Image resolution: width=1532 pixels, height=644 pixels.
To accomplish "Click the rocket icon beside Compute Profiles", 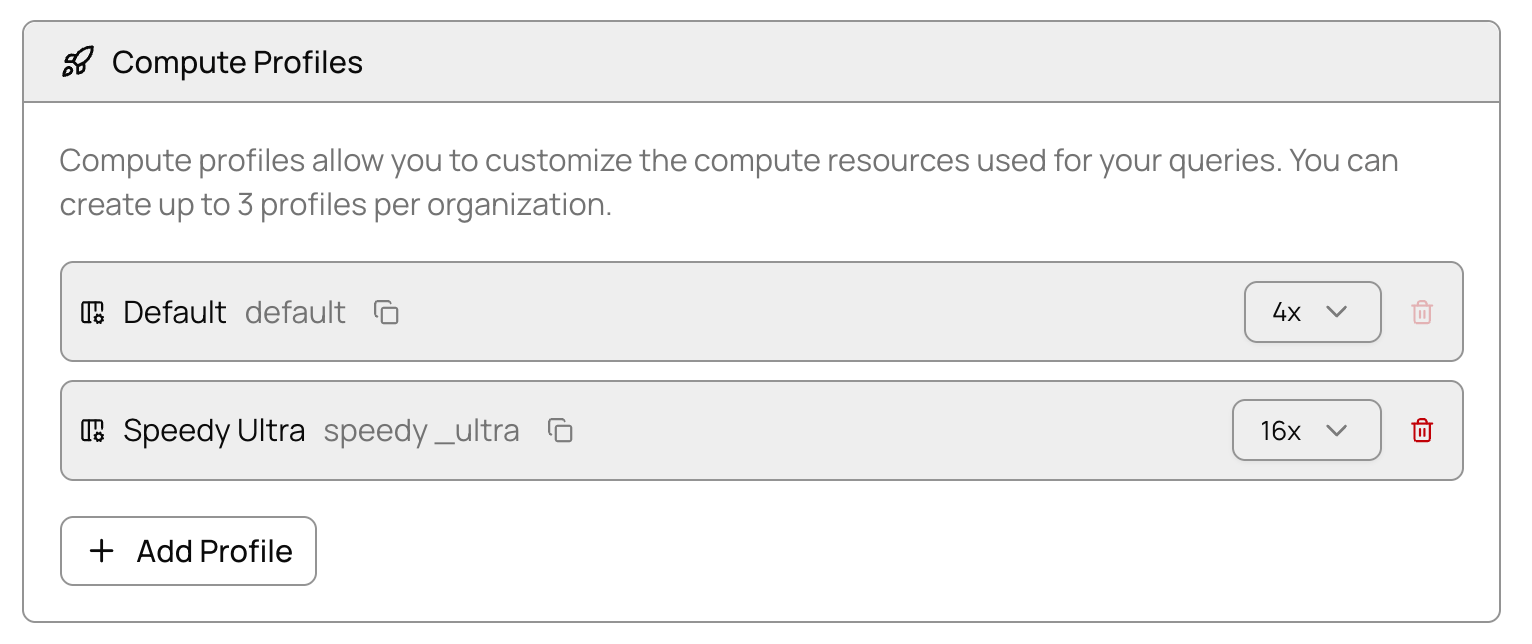I will (77, 63).
